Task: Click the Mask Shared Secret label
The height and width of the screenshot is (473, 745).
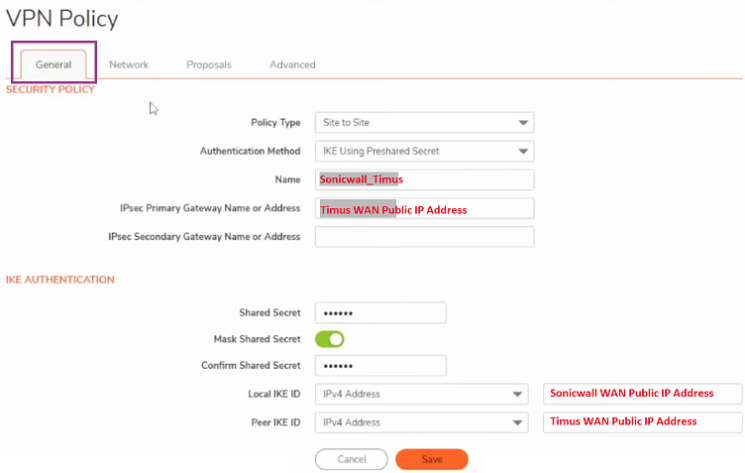Action: coord(257,339)
